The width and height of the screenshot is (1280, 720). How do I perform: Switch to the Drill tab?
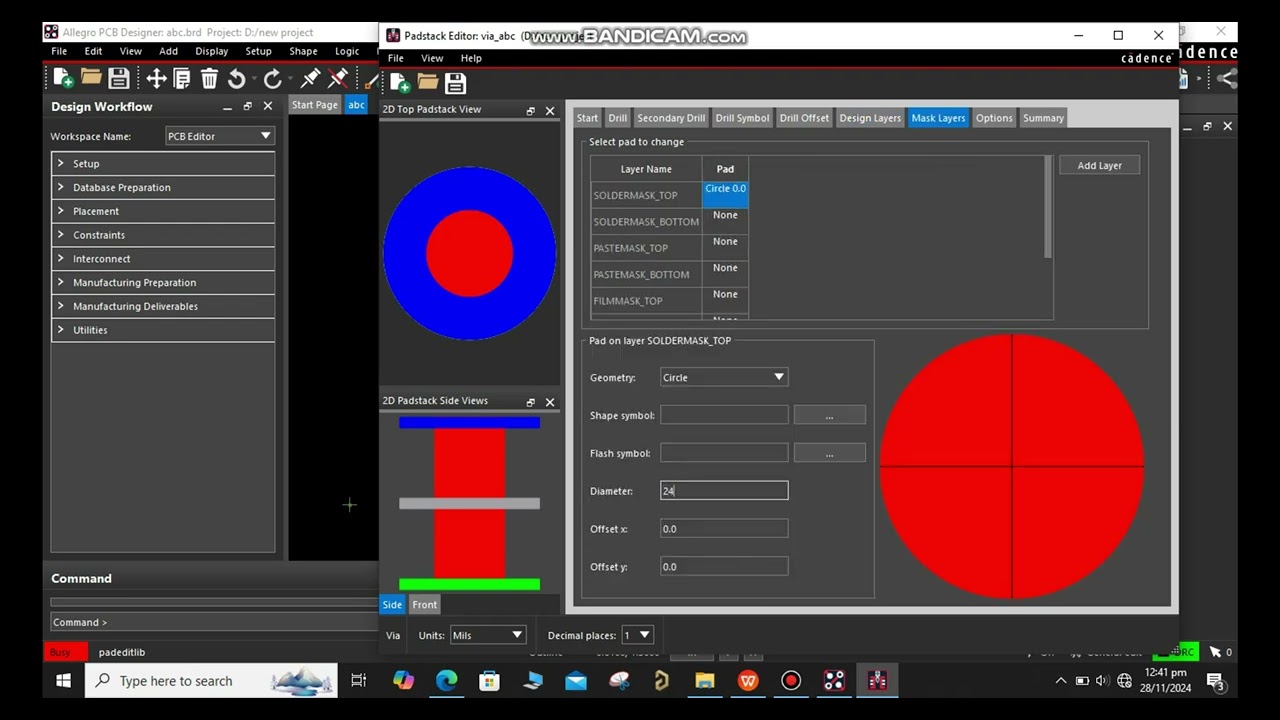pos(618,118)
